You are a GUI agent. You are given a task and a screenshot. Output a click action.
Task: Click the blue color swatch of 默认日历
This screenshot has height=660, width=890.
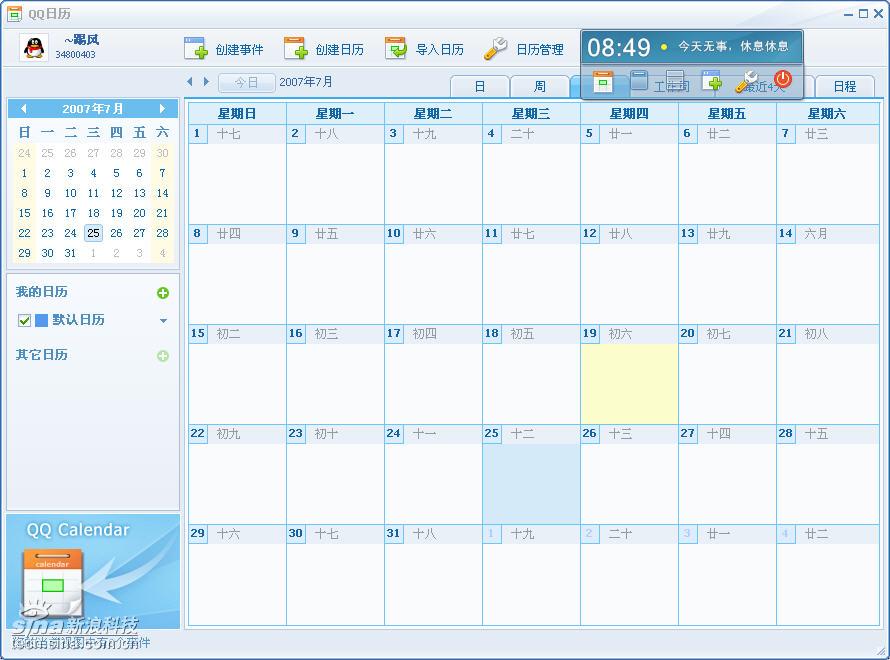(42, 321)
